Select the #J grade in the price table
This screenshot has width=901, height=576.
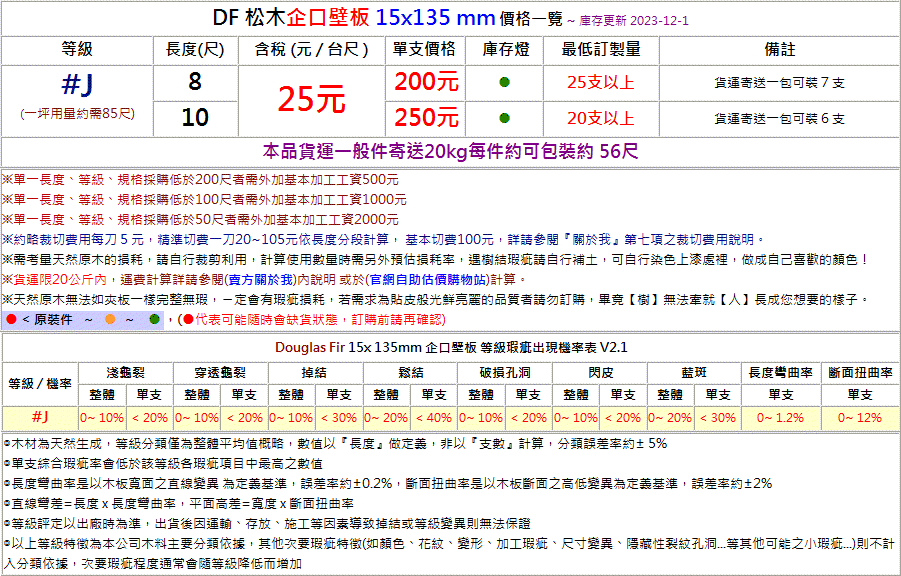click(77, 84)
